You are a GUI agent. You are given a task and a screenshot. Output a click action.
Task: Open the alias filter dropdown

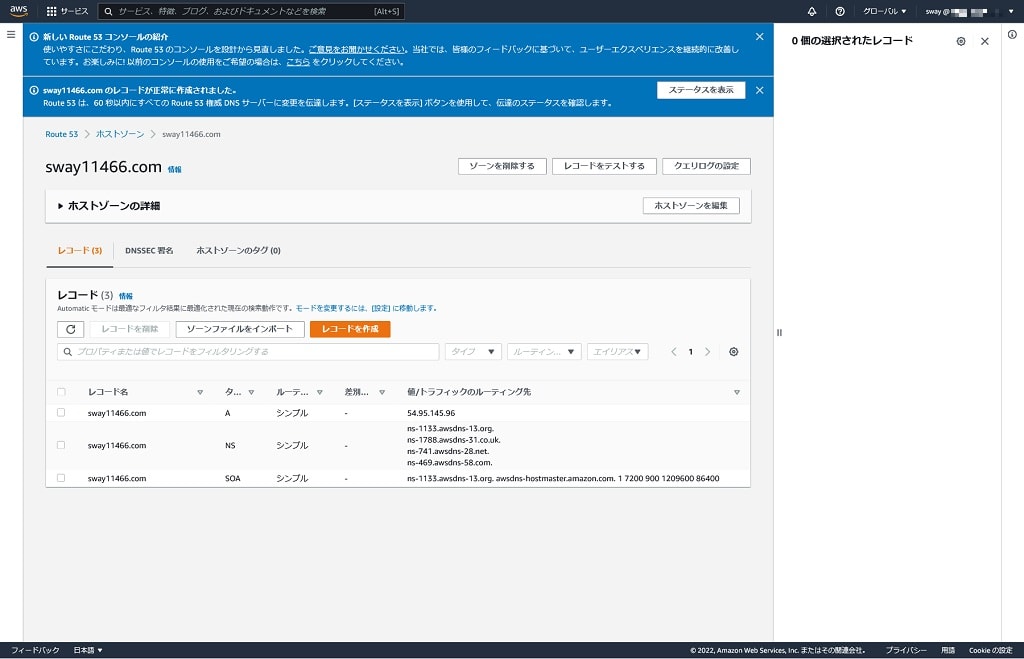coord(617,351)
